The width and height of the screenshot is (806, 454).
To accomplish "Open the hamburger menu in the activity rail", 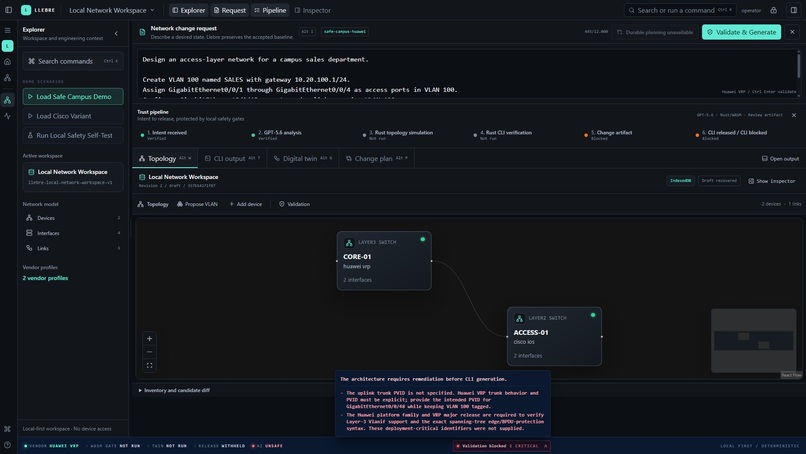I will [x=7, y=30].
